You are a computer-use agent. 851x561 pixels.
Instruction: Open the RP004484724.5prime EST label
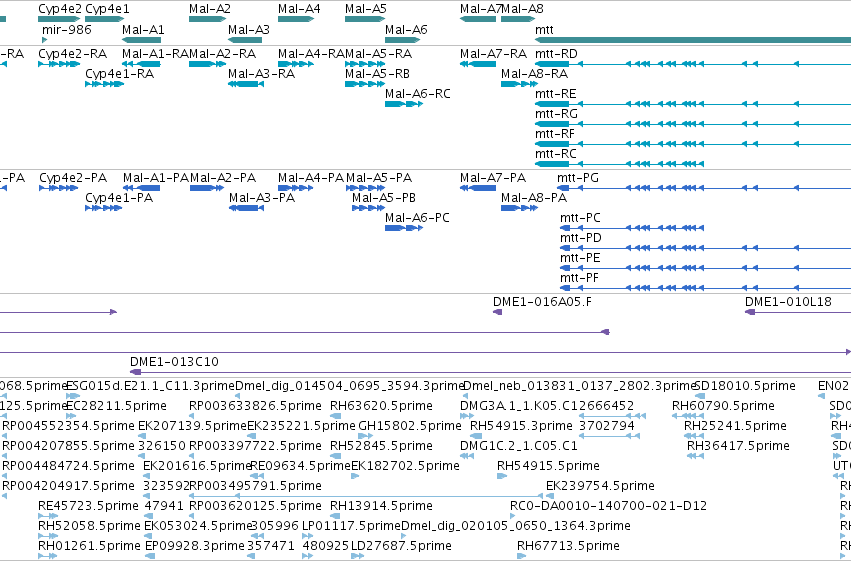click(68, 466)
